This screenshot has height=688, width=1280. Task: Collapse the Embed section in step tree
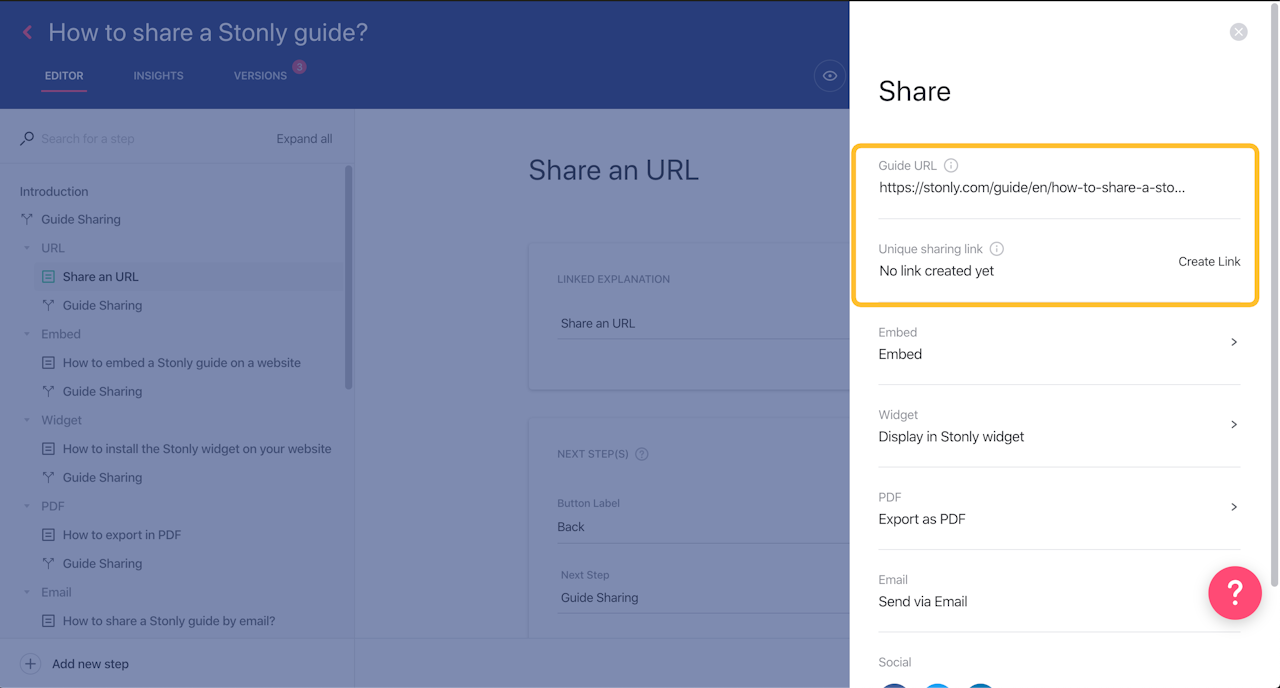[x=27, y=334]
